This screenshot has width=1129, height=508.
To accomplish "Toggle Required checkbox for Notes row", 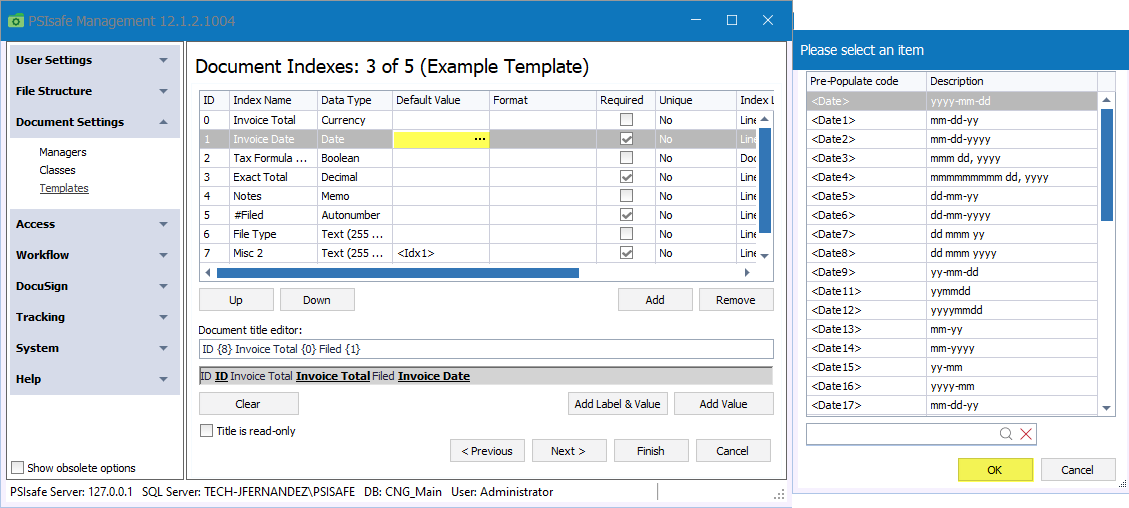I will click(627, 196).
